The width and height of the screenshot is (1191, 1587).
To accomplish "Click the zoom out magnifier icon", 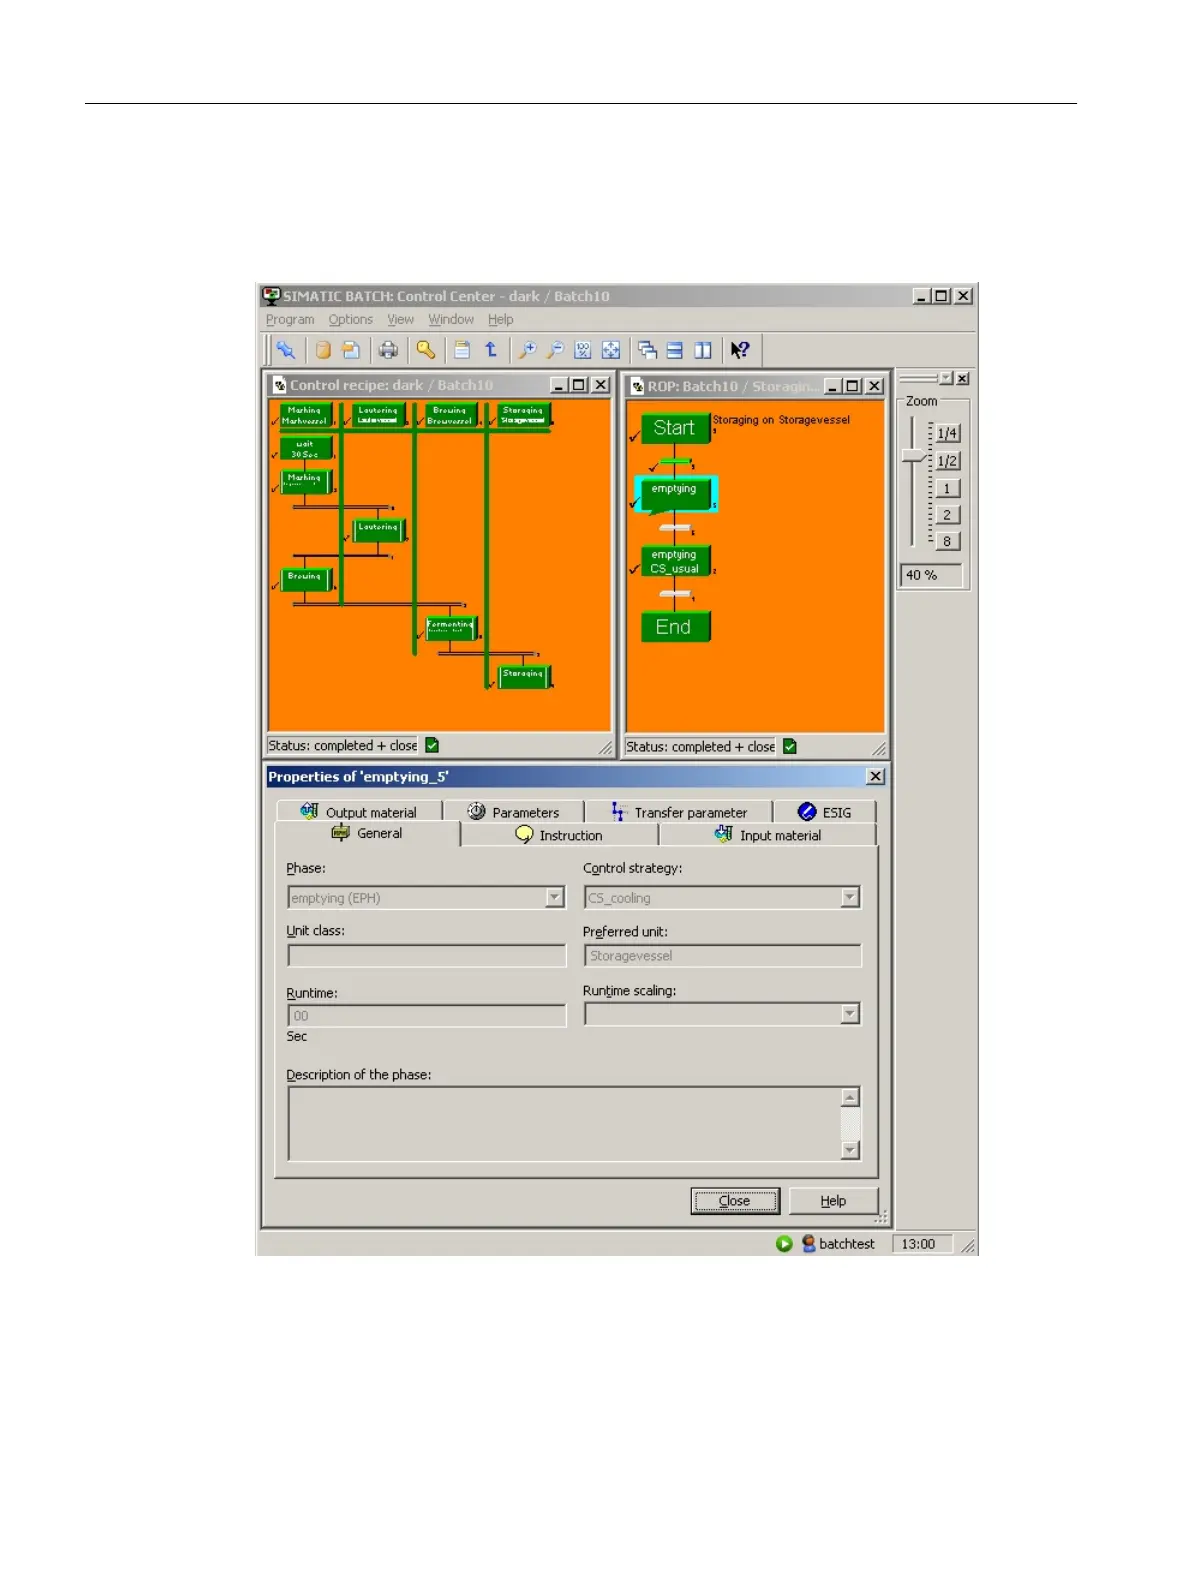I will (x=555, y=350).
